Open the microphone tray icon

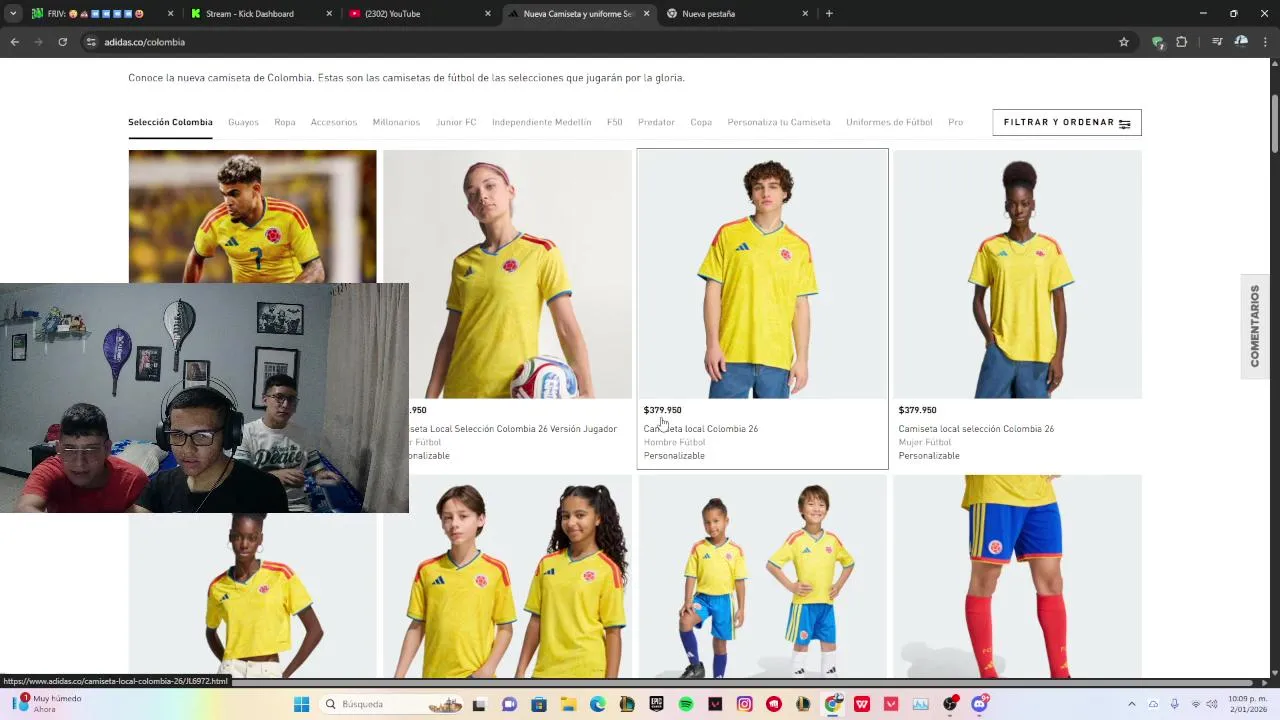pos(1174,704)
